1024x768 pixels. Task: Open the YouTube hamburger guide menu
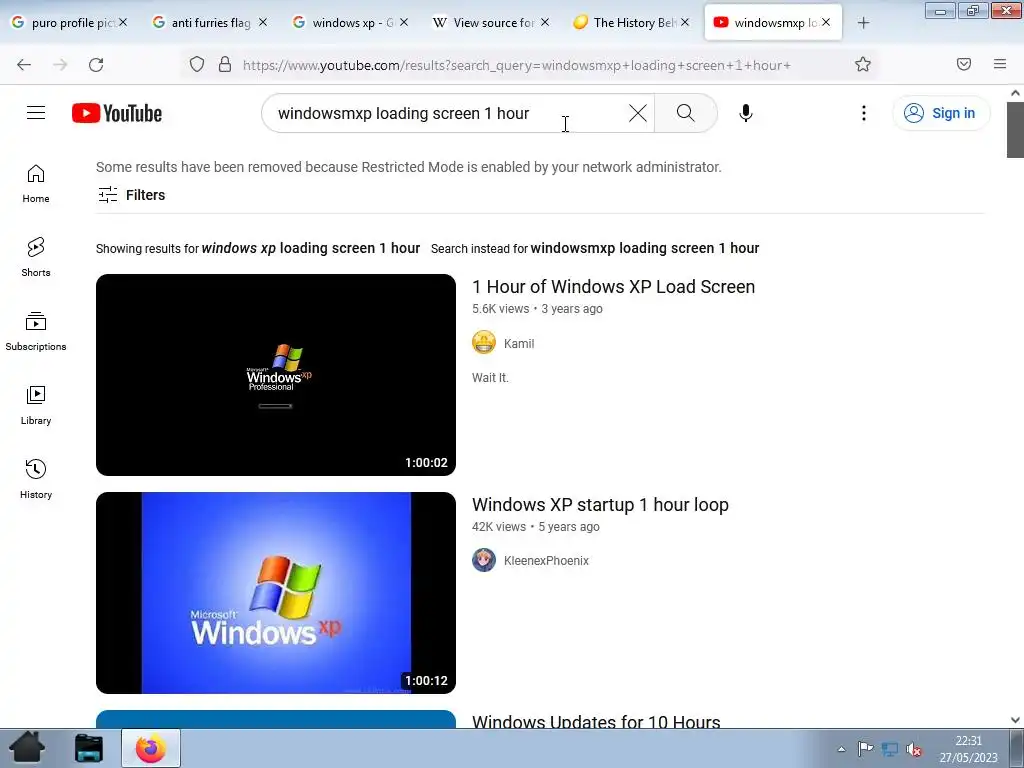[36, 113]
